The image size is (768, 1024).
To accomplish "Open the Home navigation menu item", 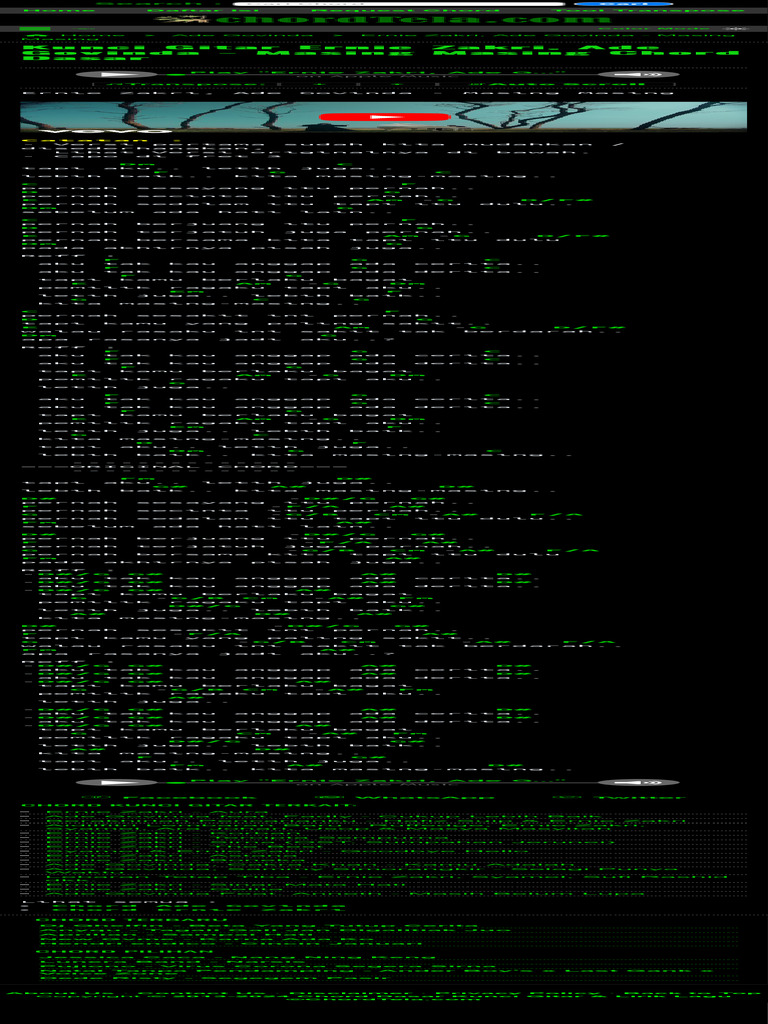I will [59, 10].
